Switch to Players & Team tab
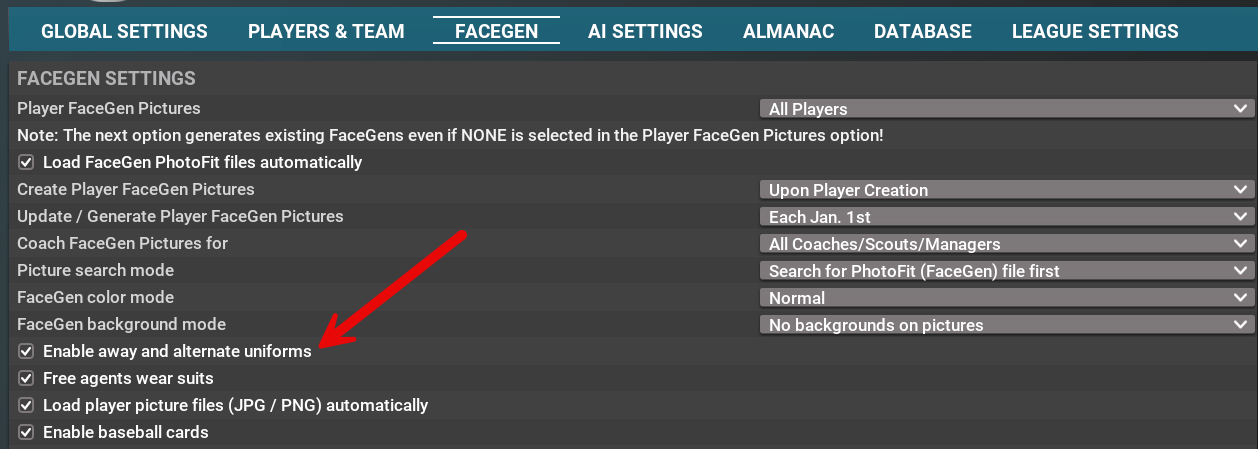 (x=326, y=31)
